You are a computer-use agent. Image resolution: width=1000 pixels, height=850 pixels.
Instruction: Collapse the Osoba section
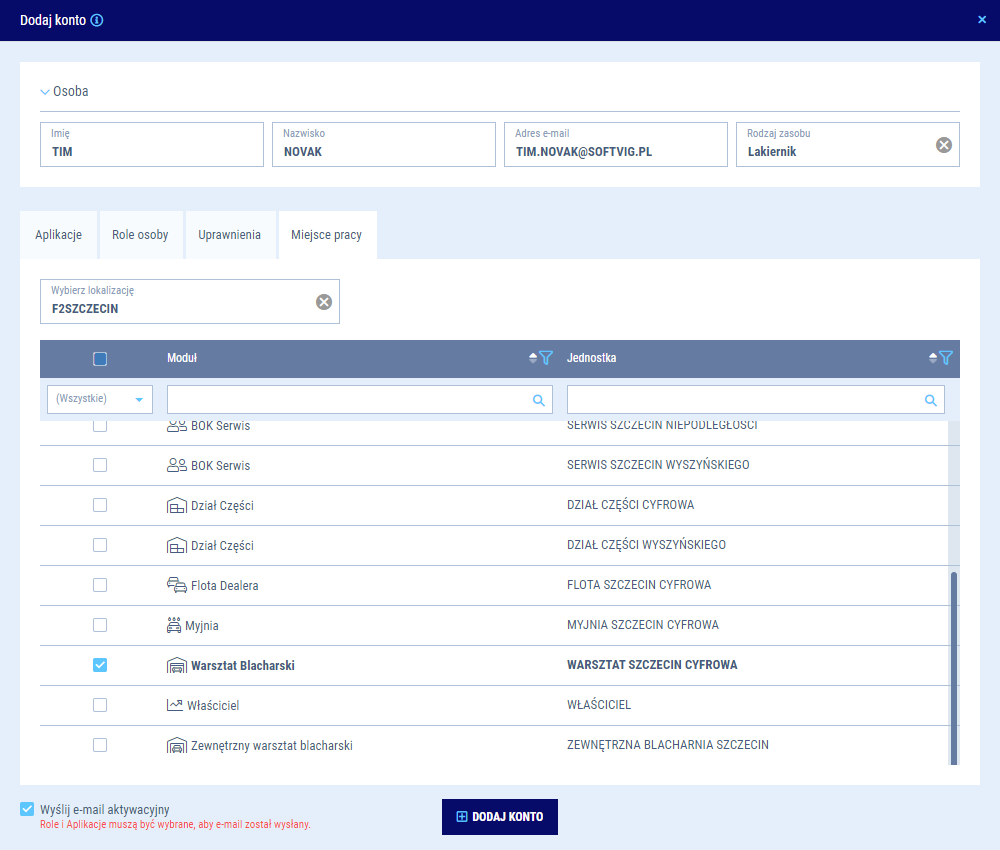(45, 91)
